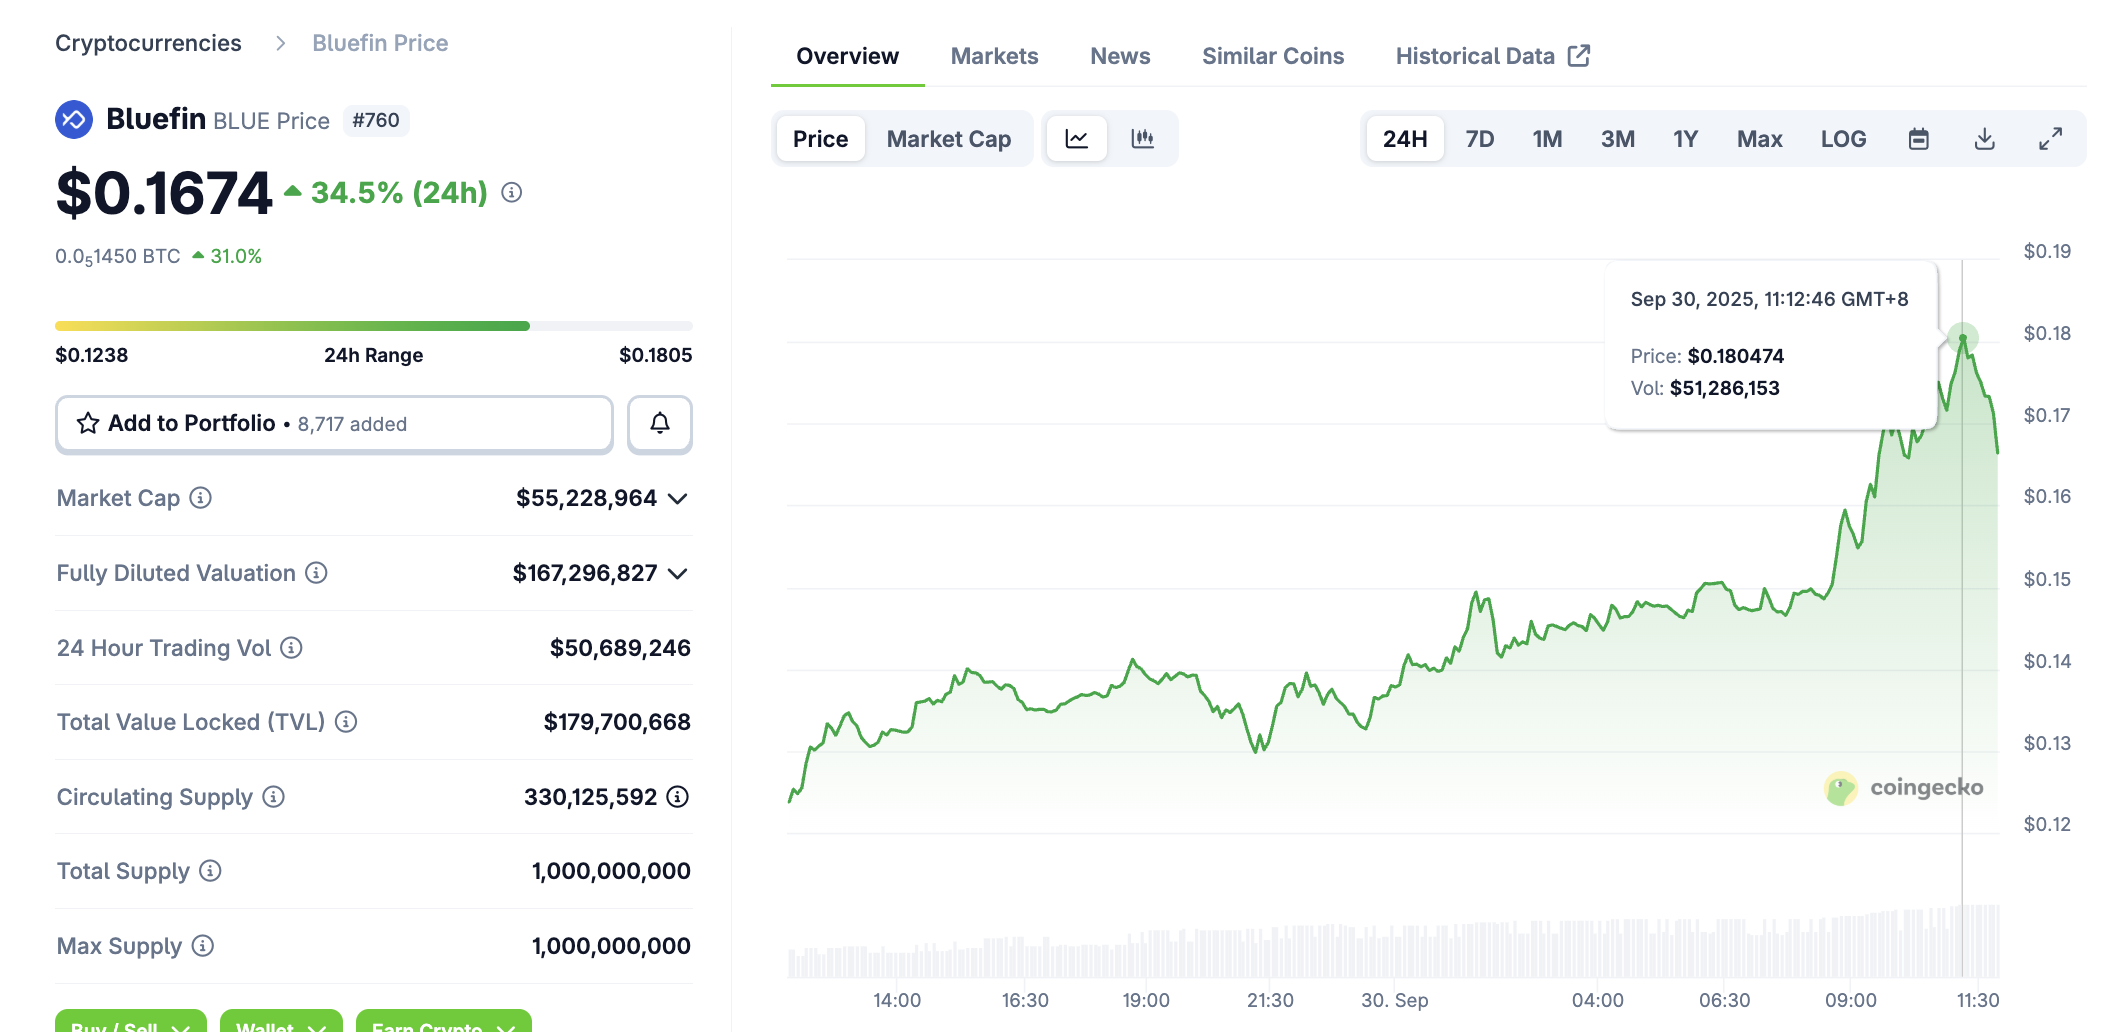Expand the Market Cap value chevron
The image size is (2112, 1032).
click(678, 499)
